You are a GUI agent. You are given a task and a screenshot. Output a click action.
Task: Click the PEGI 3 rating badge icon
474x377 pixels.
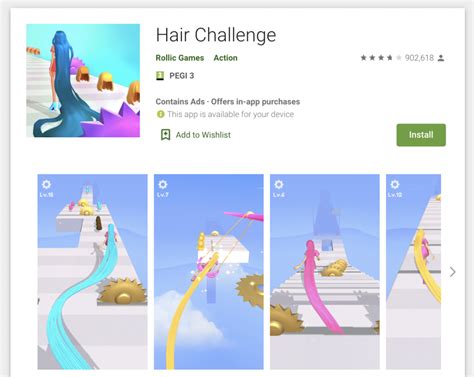point(160,76)
